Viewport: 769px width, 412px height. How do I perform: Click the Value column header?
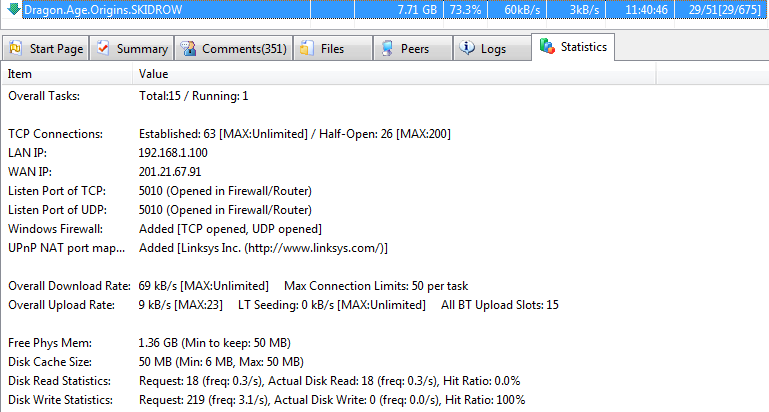(x=394, y=74)
